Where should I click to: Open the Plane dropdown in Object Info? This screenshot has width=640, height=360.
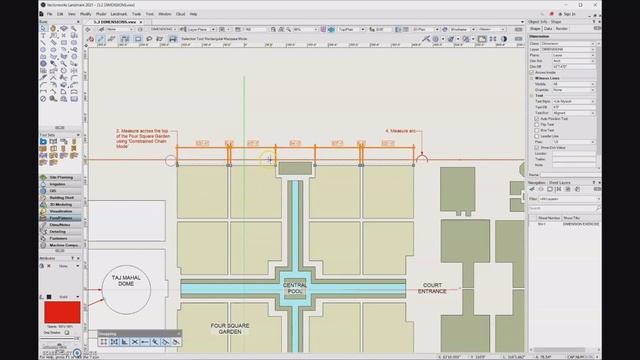573,55
